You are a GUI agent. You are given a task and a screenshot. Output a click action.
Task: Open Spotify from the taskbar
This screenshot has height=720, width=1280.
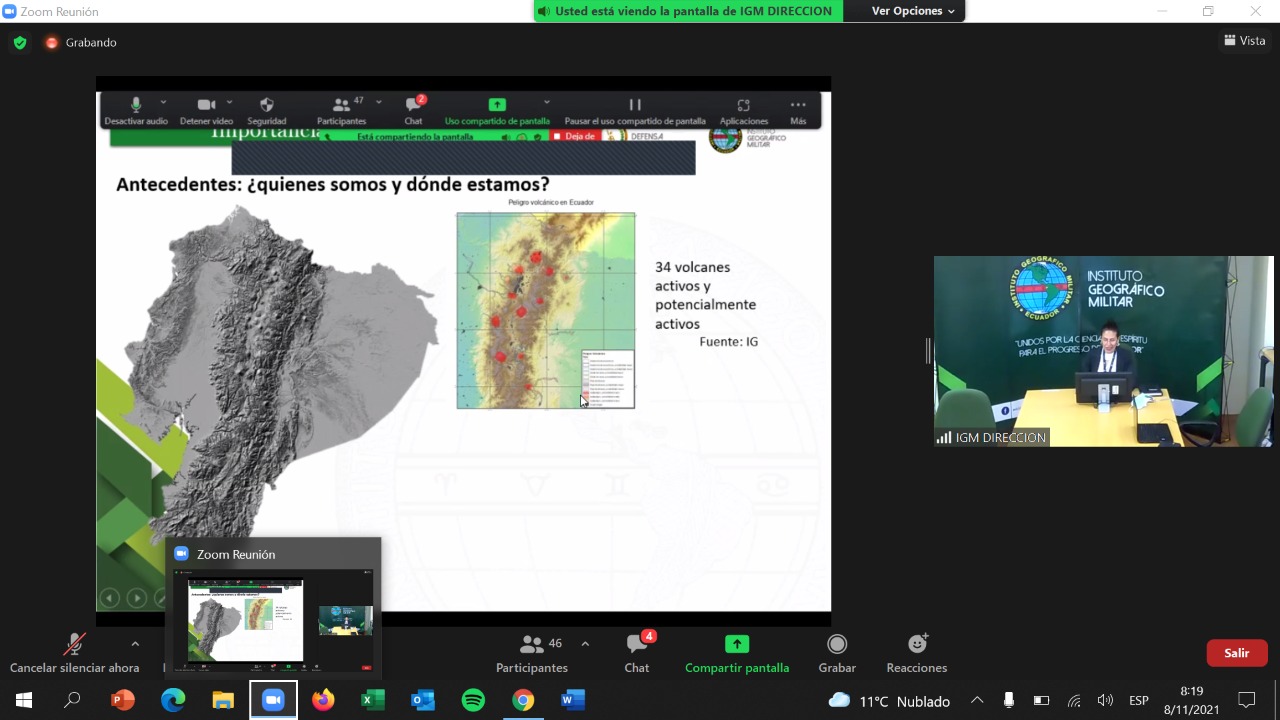pyautogui.click(x=473, y=700)
